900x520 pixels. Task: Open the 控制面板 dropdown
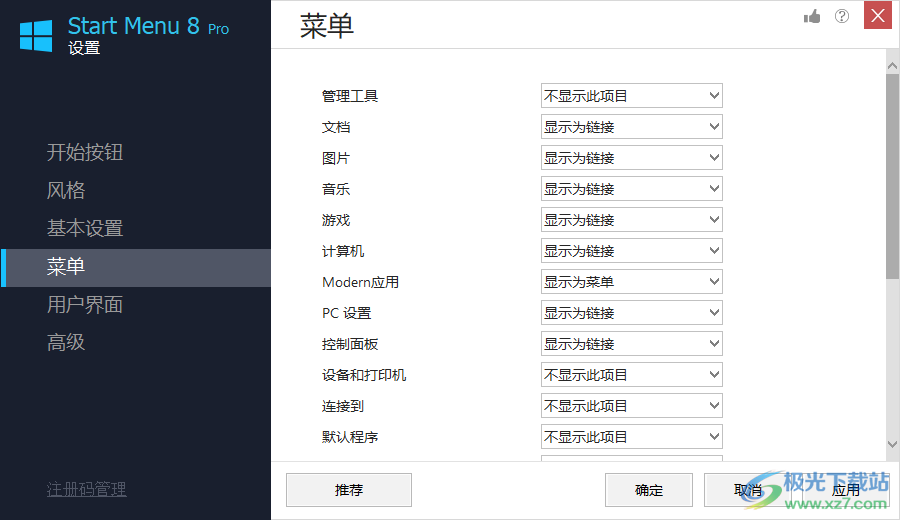point(631,344)
